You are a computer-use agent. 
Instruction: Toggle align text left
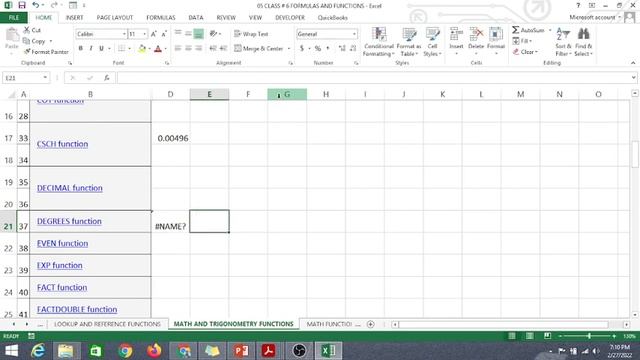(x=178, y=49)
